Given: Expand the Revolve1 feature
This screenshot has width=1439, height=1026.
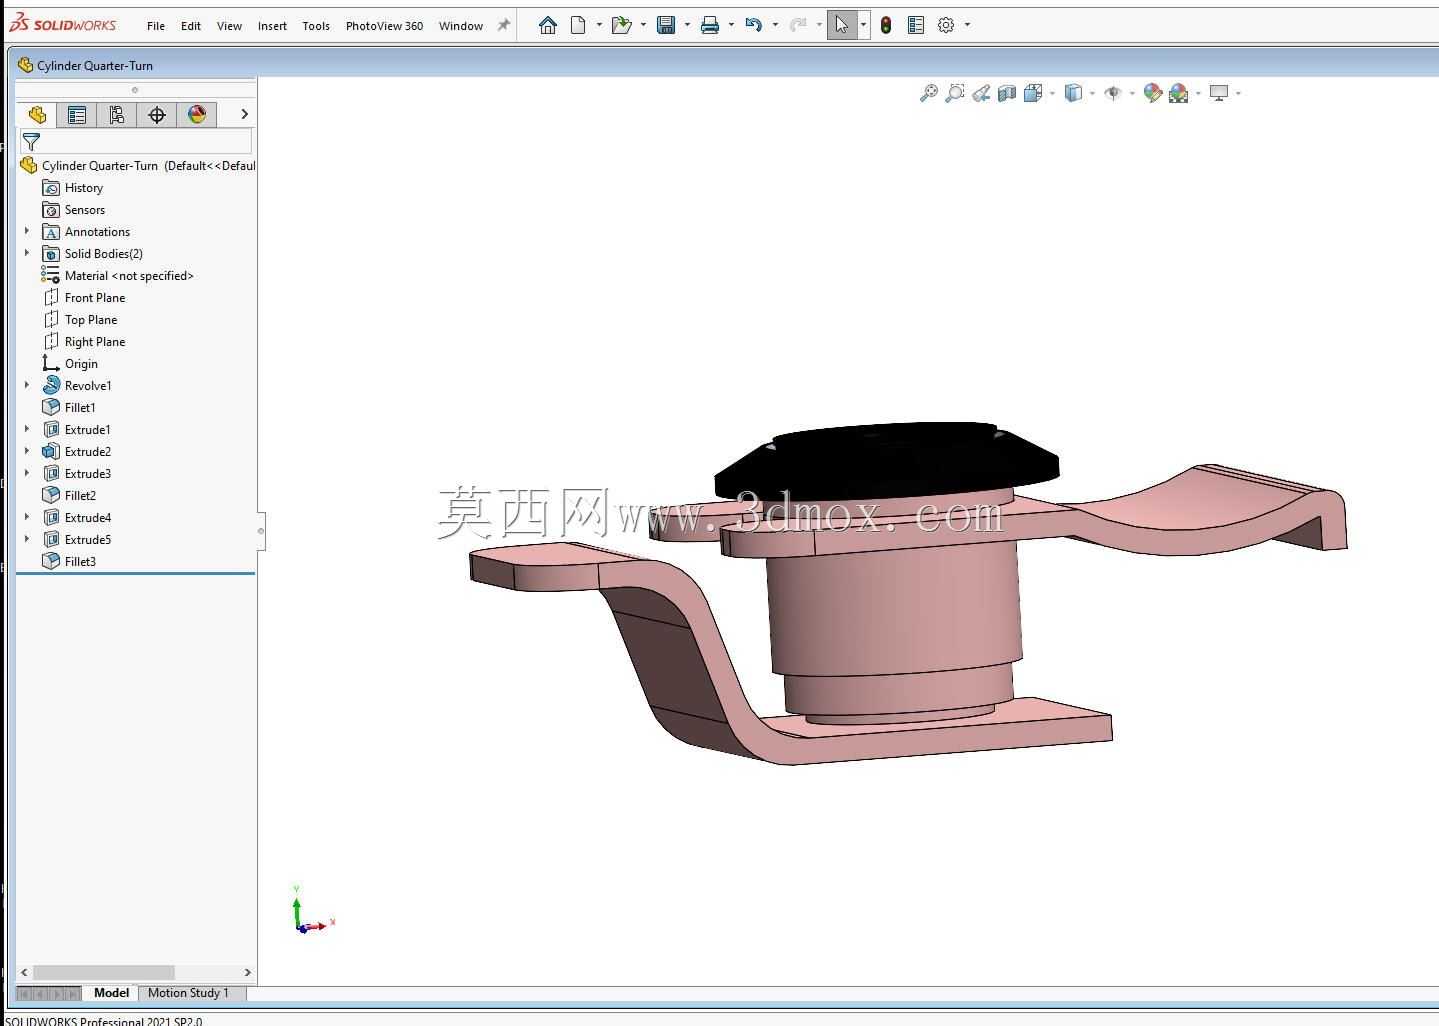Looking at the screenshot, I should click(27, 386).
